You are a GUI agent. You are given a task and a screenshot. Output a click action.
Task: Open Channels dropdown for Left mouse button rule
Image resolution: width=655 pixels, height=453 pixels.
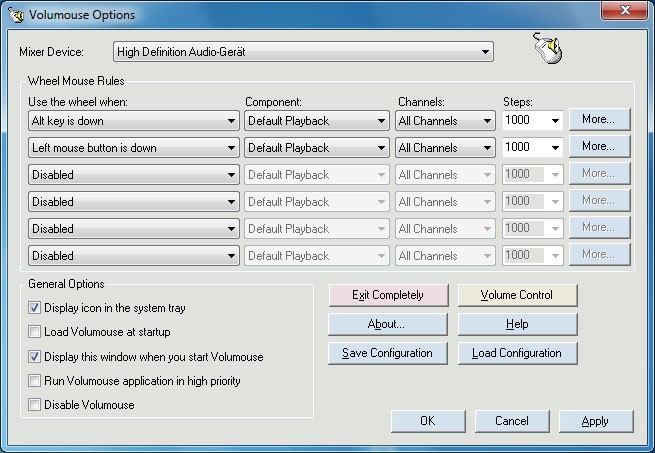[x=445, y=148]
